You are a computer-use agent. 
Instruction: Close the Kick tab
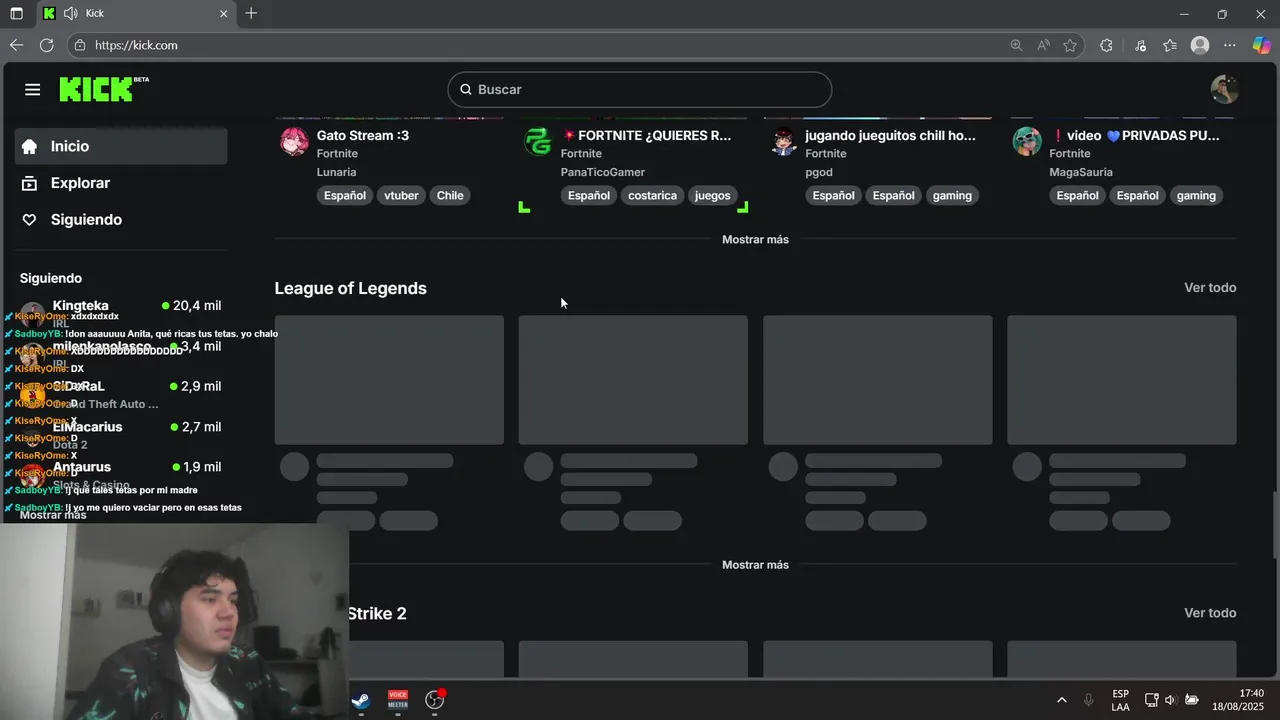point(224,13)
